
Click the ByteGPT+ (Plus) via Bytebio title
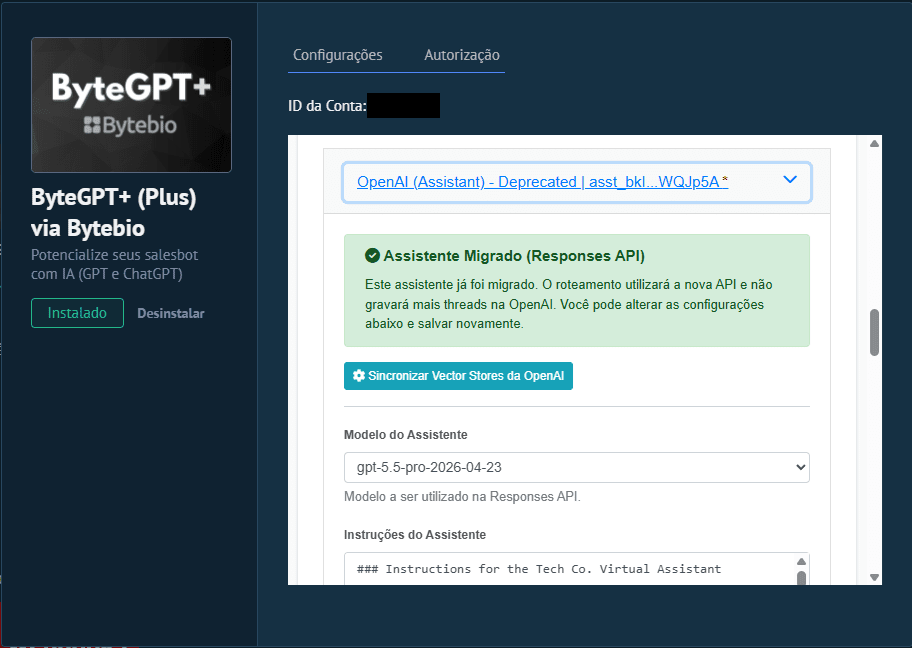[x=113, y=212]
